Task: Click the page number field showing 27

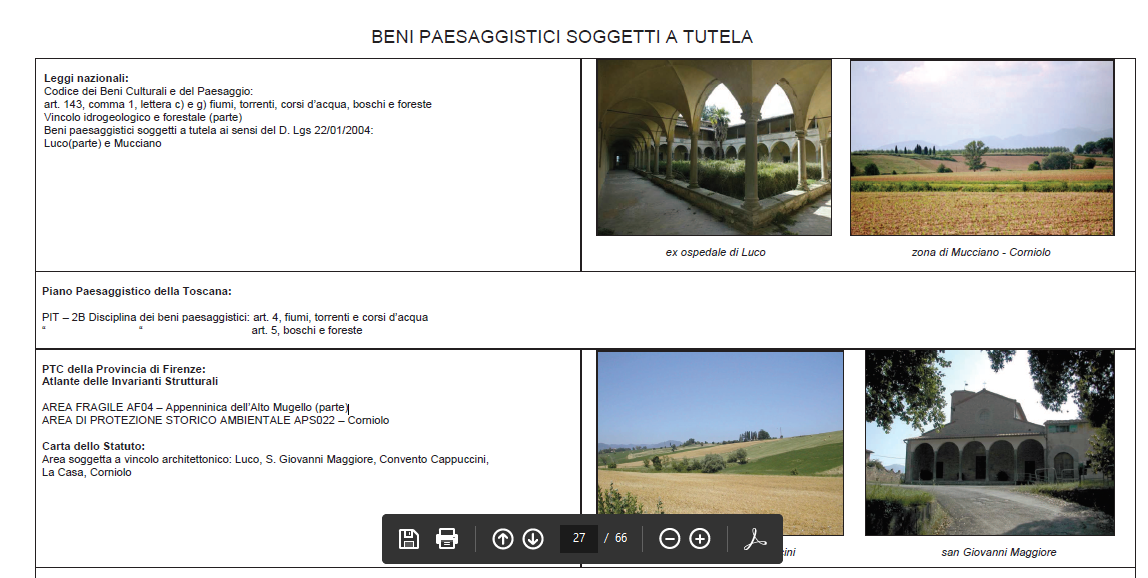Action: [578, 539]
